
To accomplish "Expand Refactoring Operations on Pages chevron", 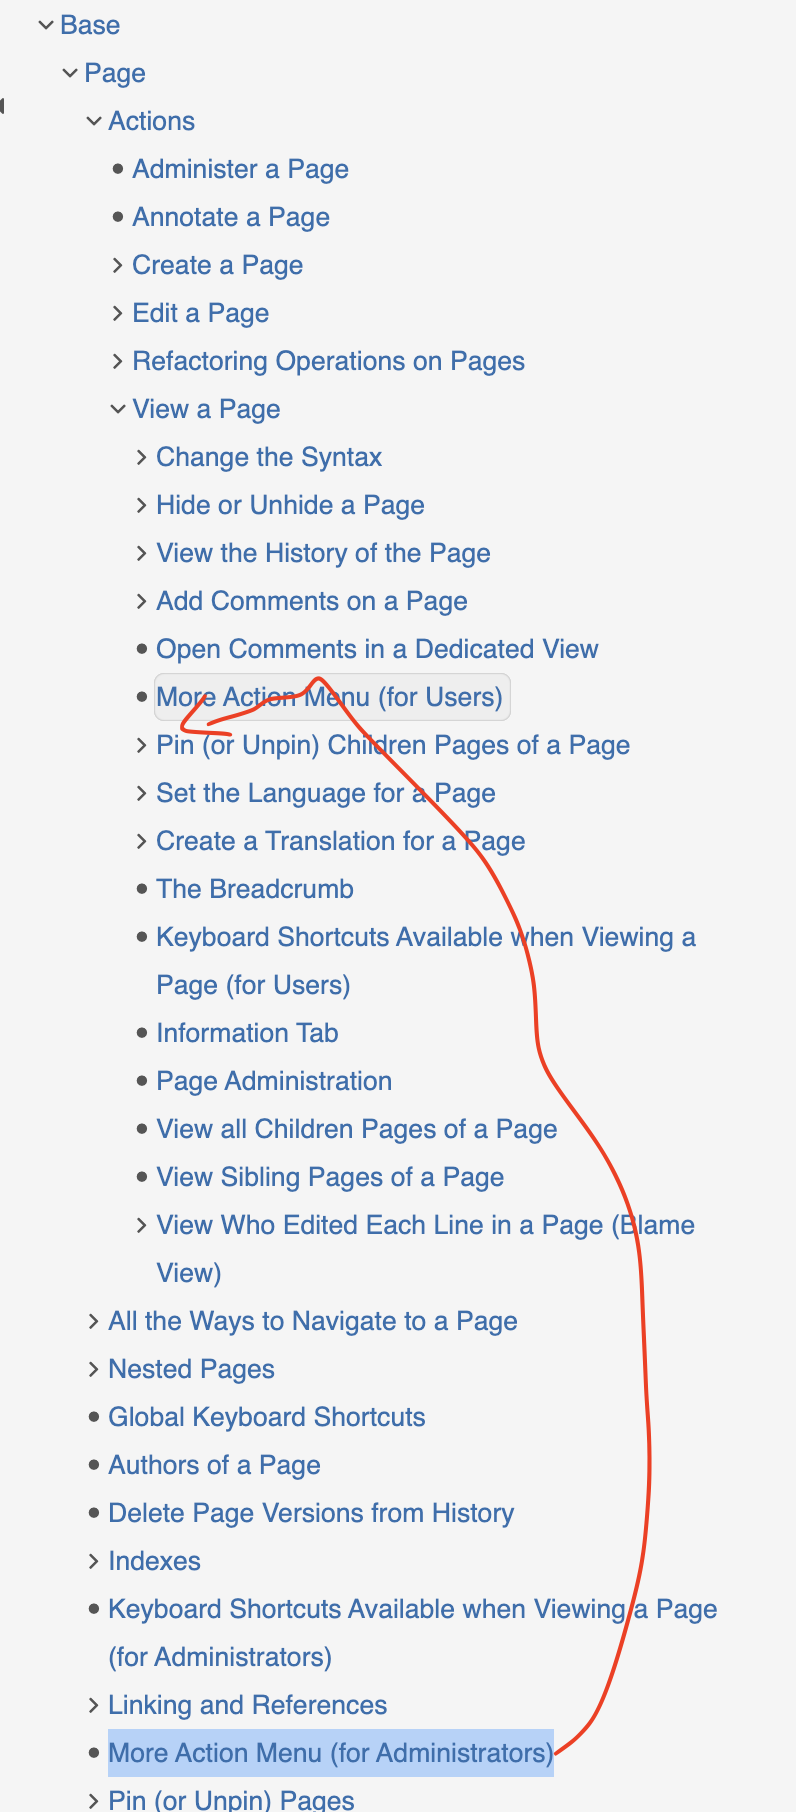I will click(x=118, y=361).
